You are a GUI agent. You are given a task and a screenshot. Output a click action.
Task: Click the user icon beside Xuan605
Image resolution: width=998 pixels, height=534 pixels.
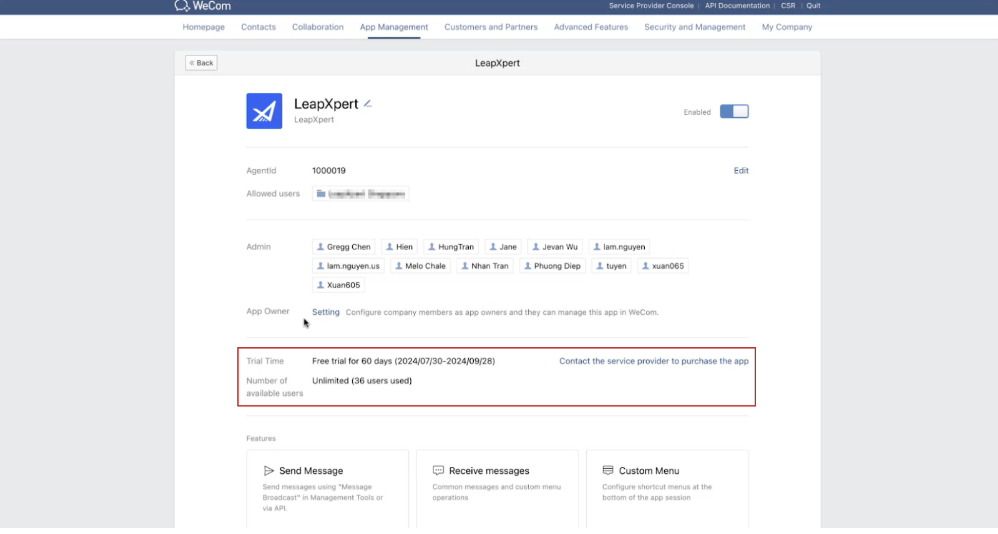coord(320,285)
